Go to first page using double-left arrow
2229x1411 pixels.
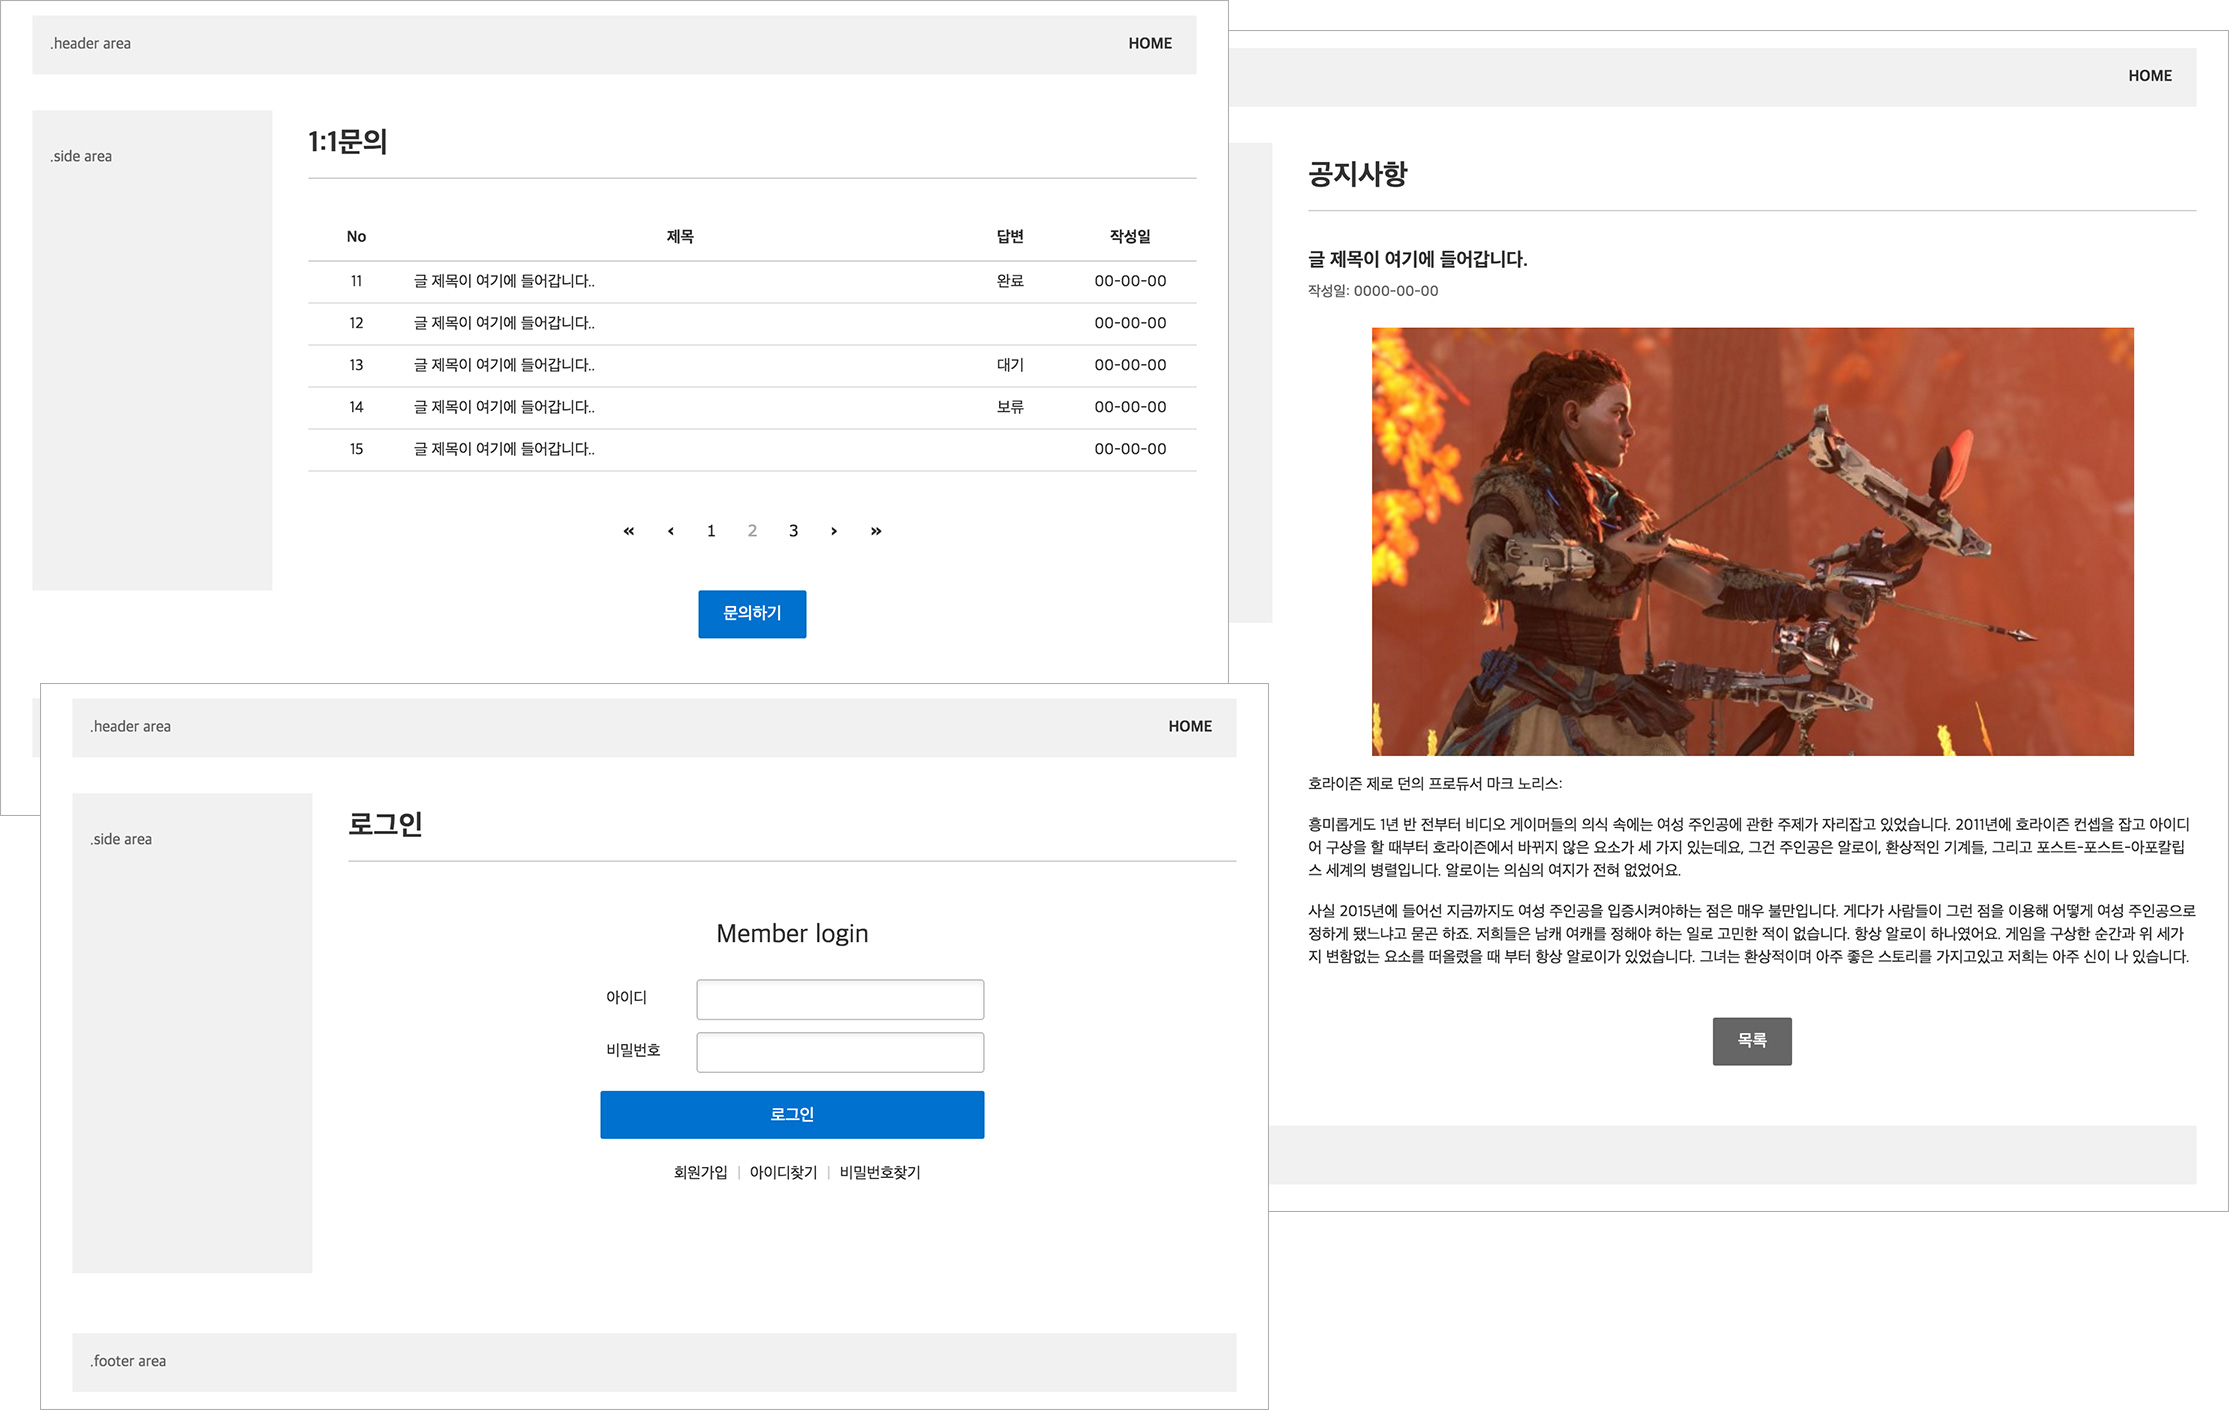tap(628, 531)
